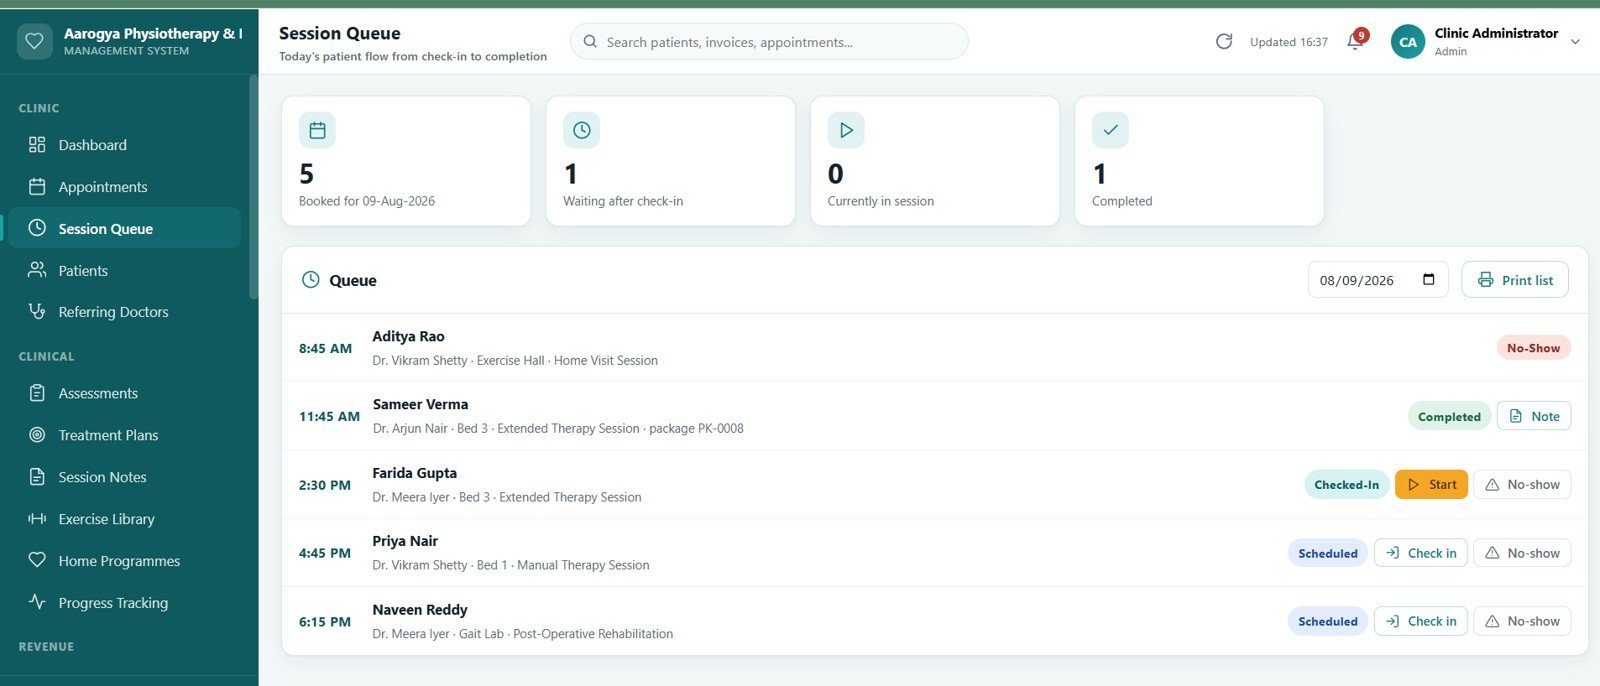1600x686 pixels.
Task: Click the Booked for 09-Aug-2026 label
Action: coord(367,201)
